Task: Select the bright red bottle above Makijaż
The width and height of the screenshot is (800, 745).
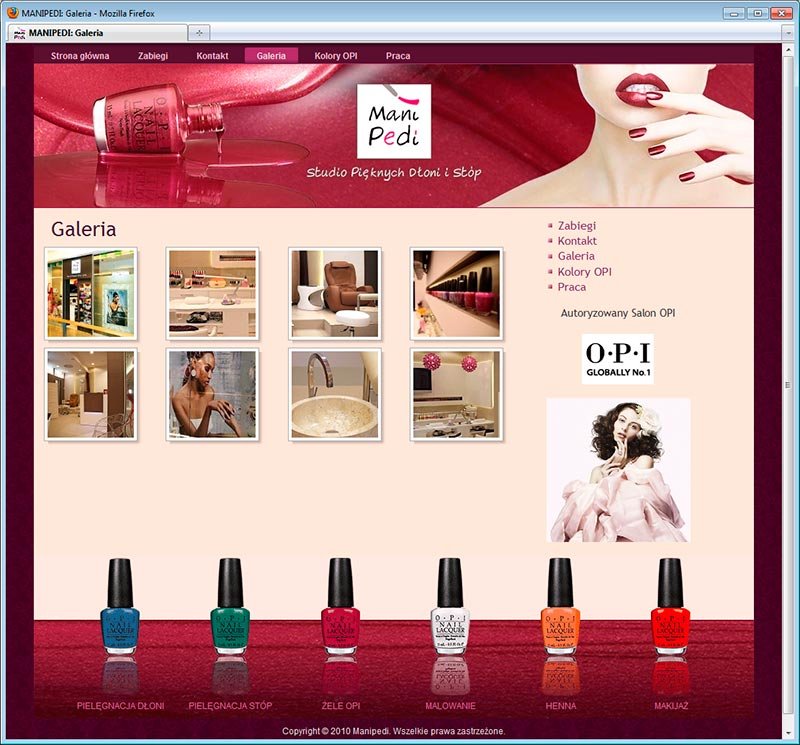Action: [670, 606]
